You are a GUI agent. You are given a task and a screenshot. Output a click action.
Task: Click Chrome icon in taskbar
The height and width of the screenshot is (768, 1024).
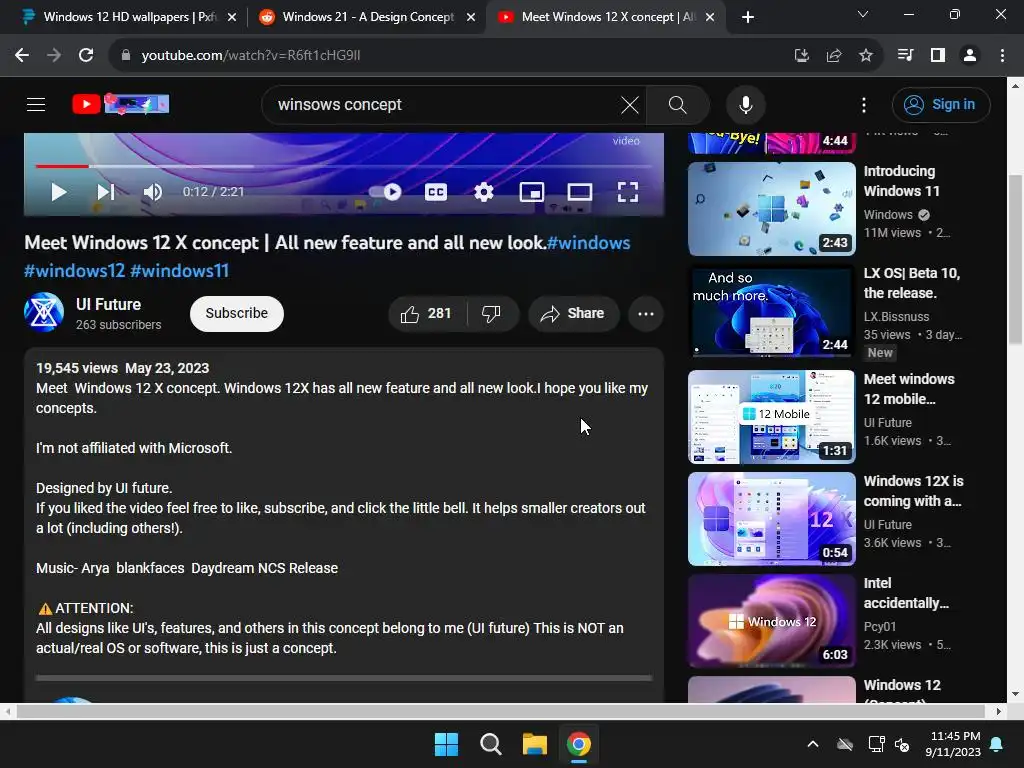click(x=579, y=744)
